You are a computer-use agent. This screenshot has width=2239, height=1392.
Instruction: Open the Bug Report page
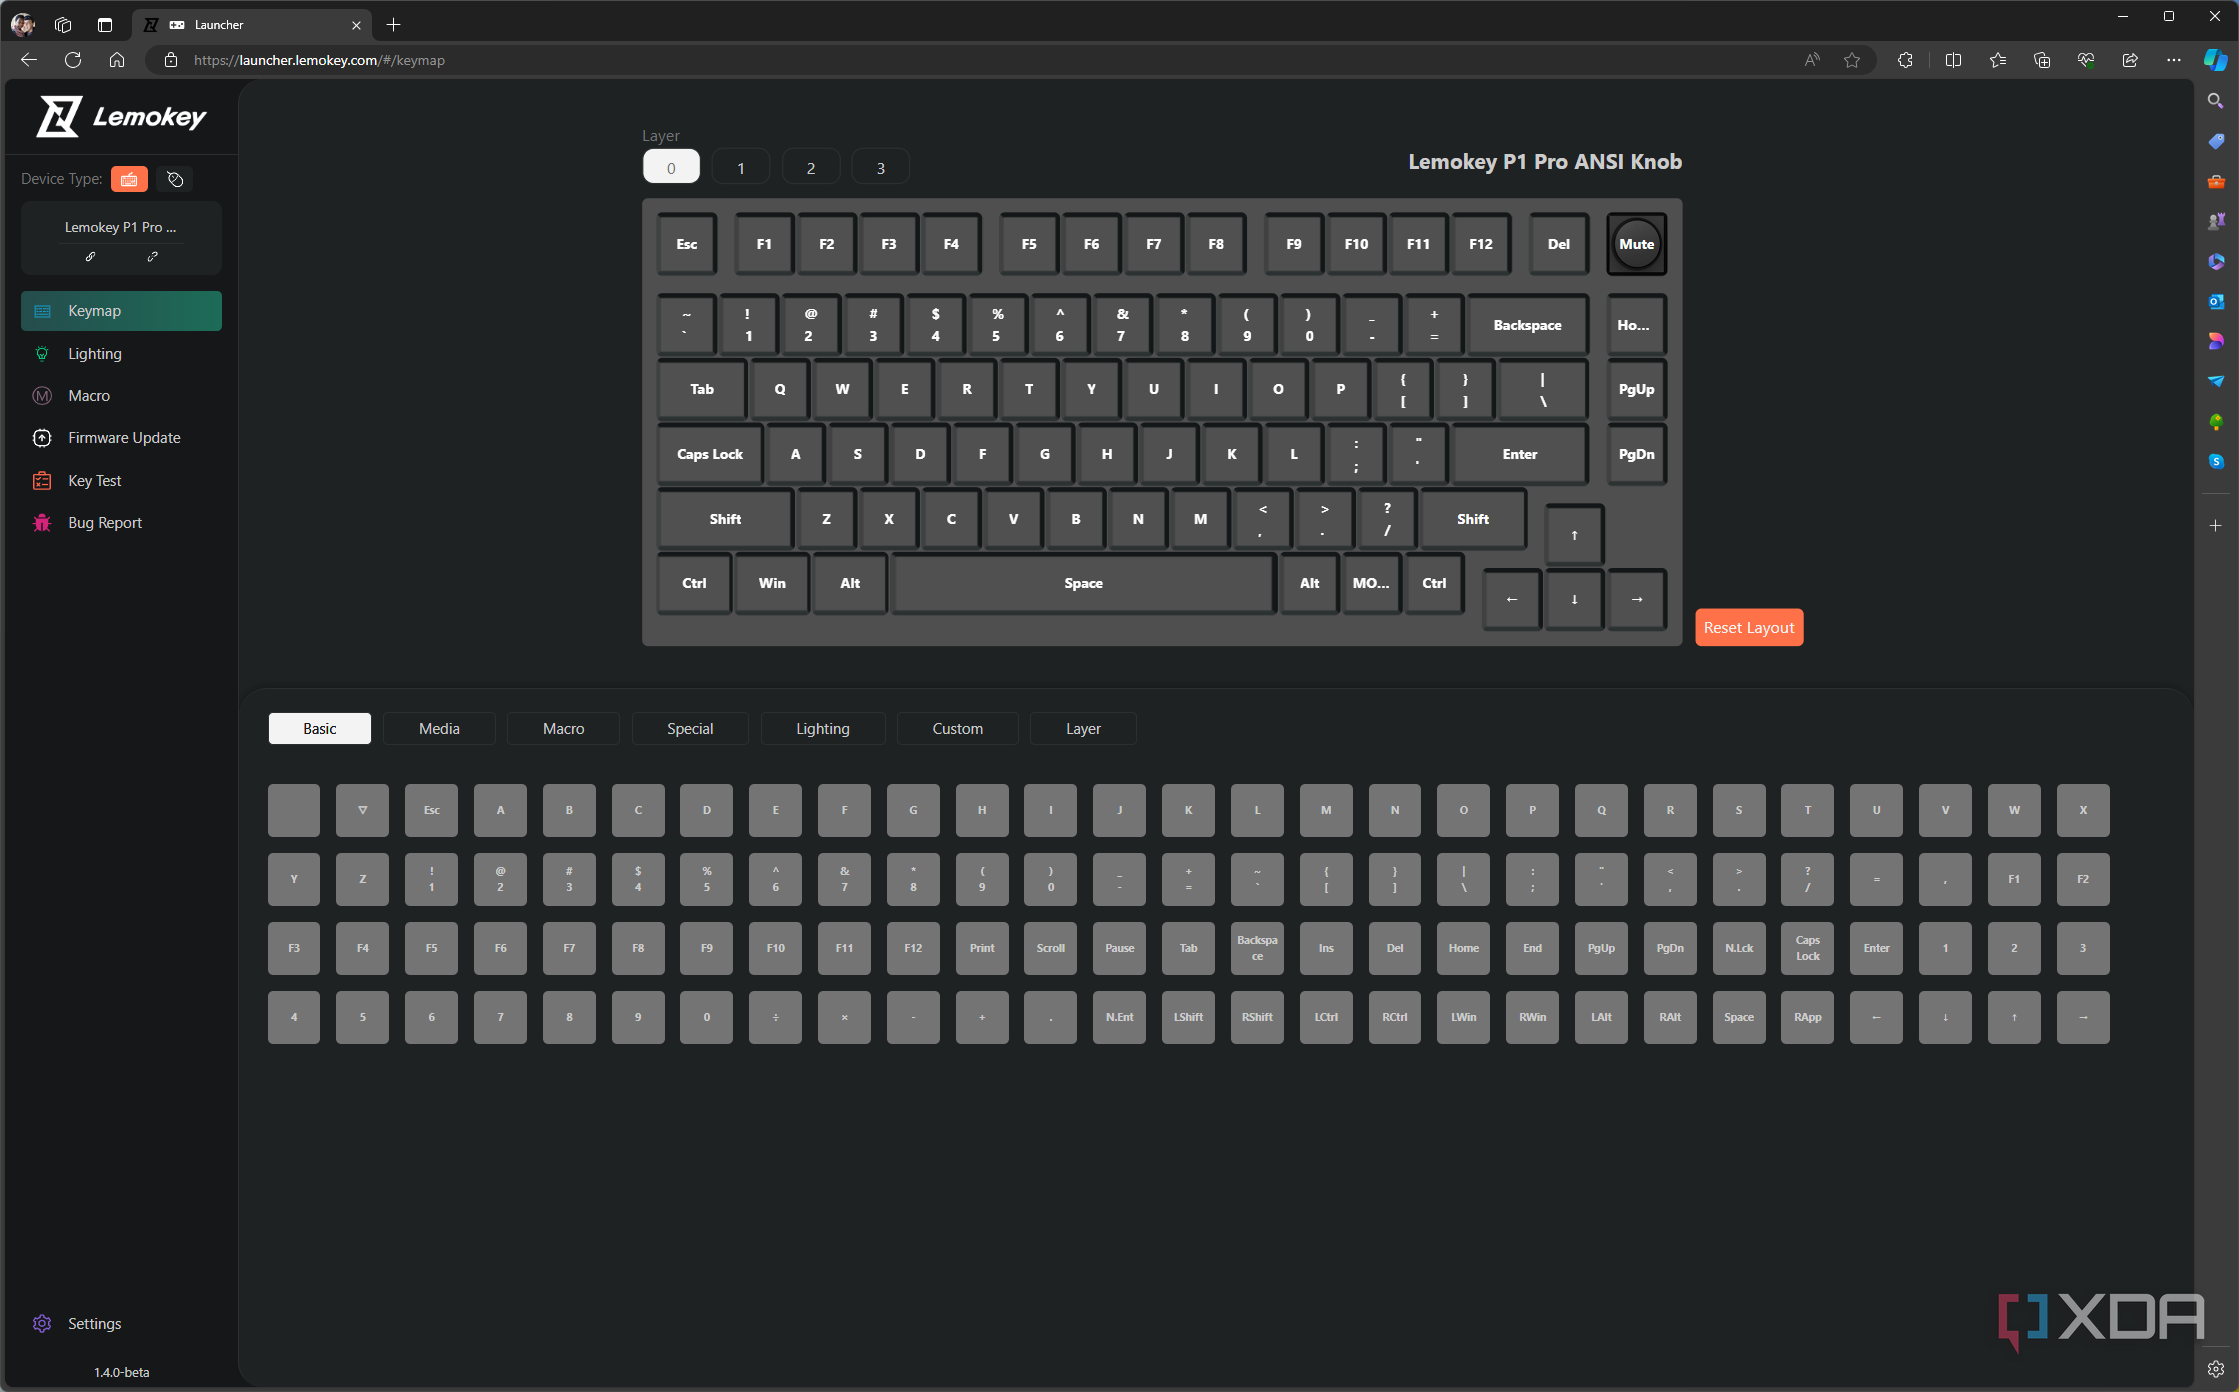(121, 523)
